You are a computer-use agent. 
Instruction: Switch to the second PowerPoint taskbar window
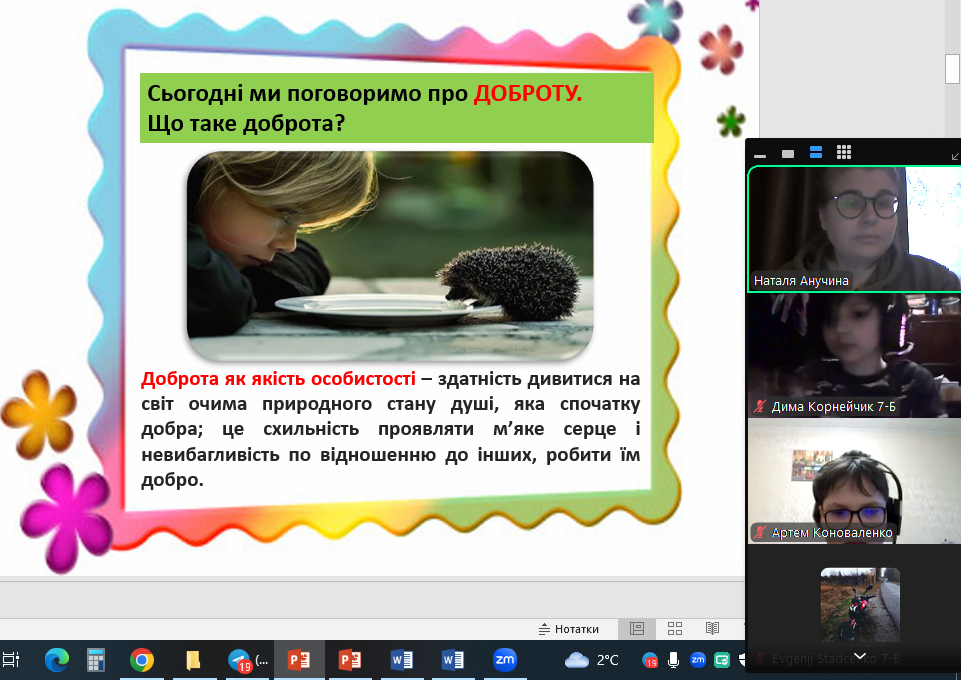pos(350,660)
